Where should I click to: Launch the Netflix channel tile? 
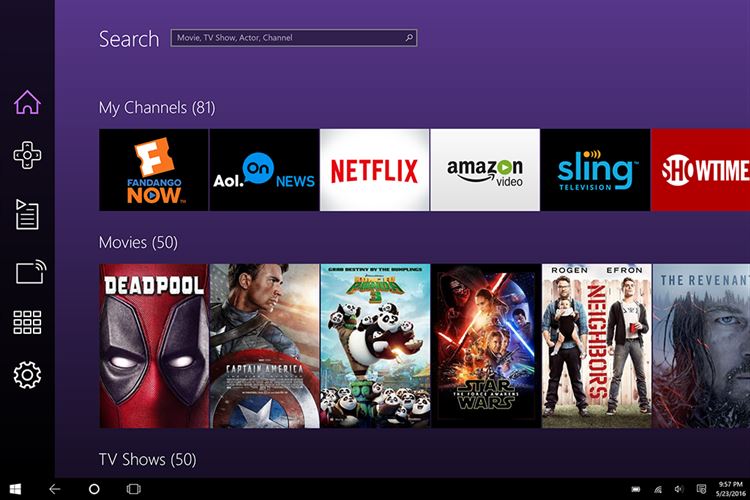pos(375,170)
